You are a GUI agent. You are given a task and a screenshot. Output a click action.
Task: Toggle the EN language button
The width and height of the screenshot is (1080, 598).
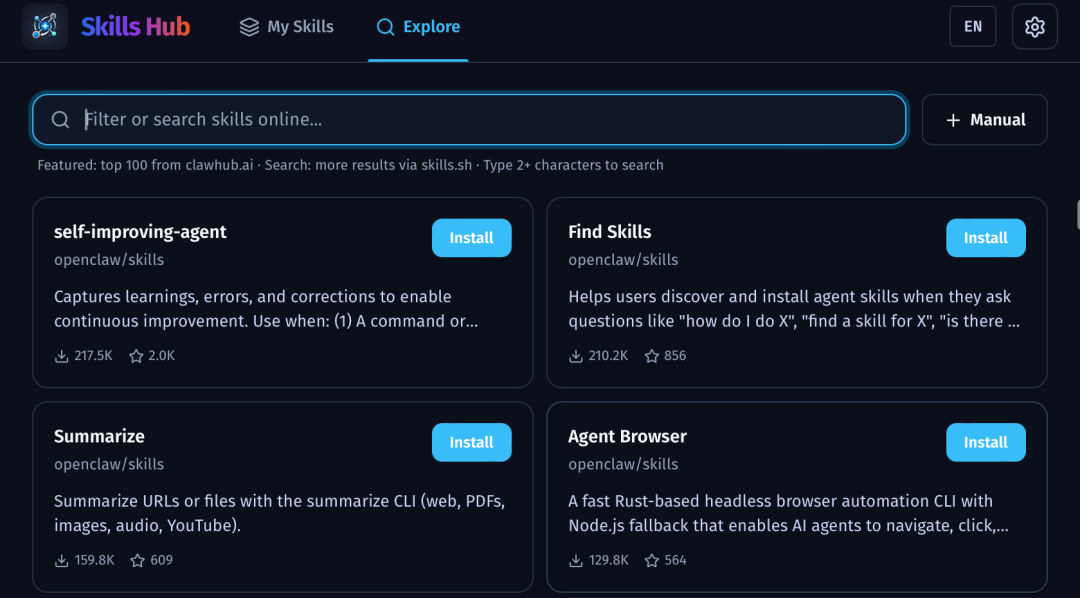[972, 27]
